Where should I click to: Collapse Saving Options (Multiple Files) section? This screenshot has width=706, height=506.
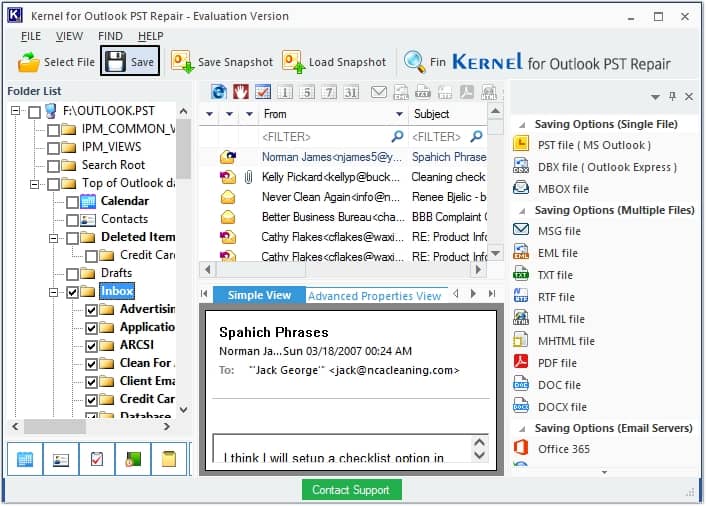click(522, 211)
